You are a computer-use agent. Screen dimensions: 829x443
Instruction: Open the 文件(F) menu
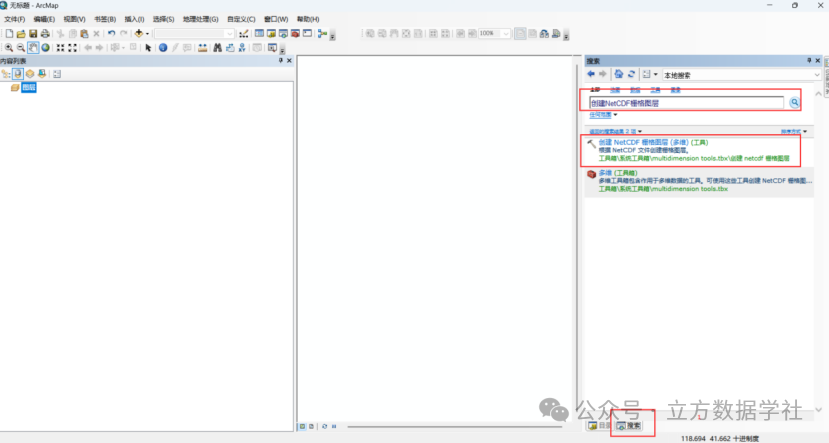(15, 19)
